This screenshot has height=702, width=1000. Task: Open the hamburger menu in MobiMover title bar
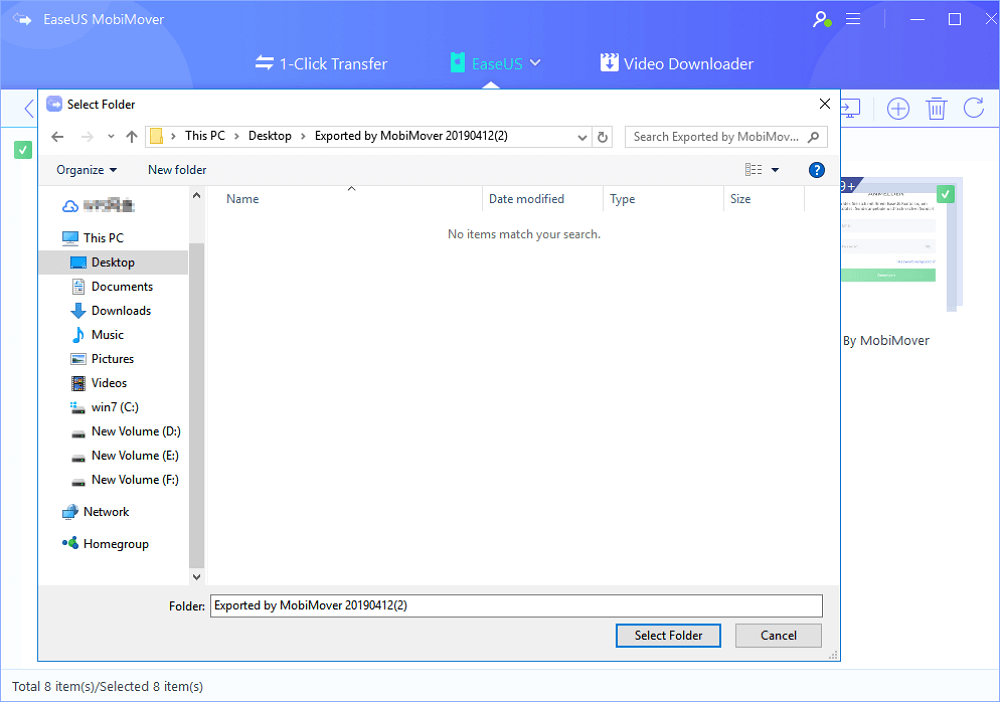[x=853, y=19]
